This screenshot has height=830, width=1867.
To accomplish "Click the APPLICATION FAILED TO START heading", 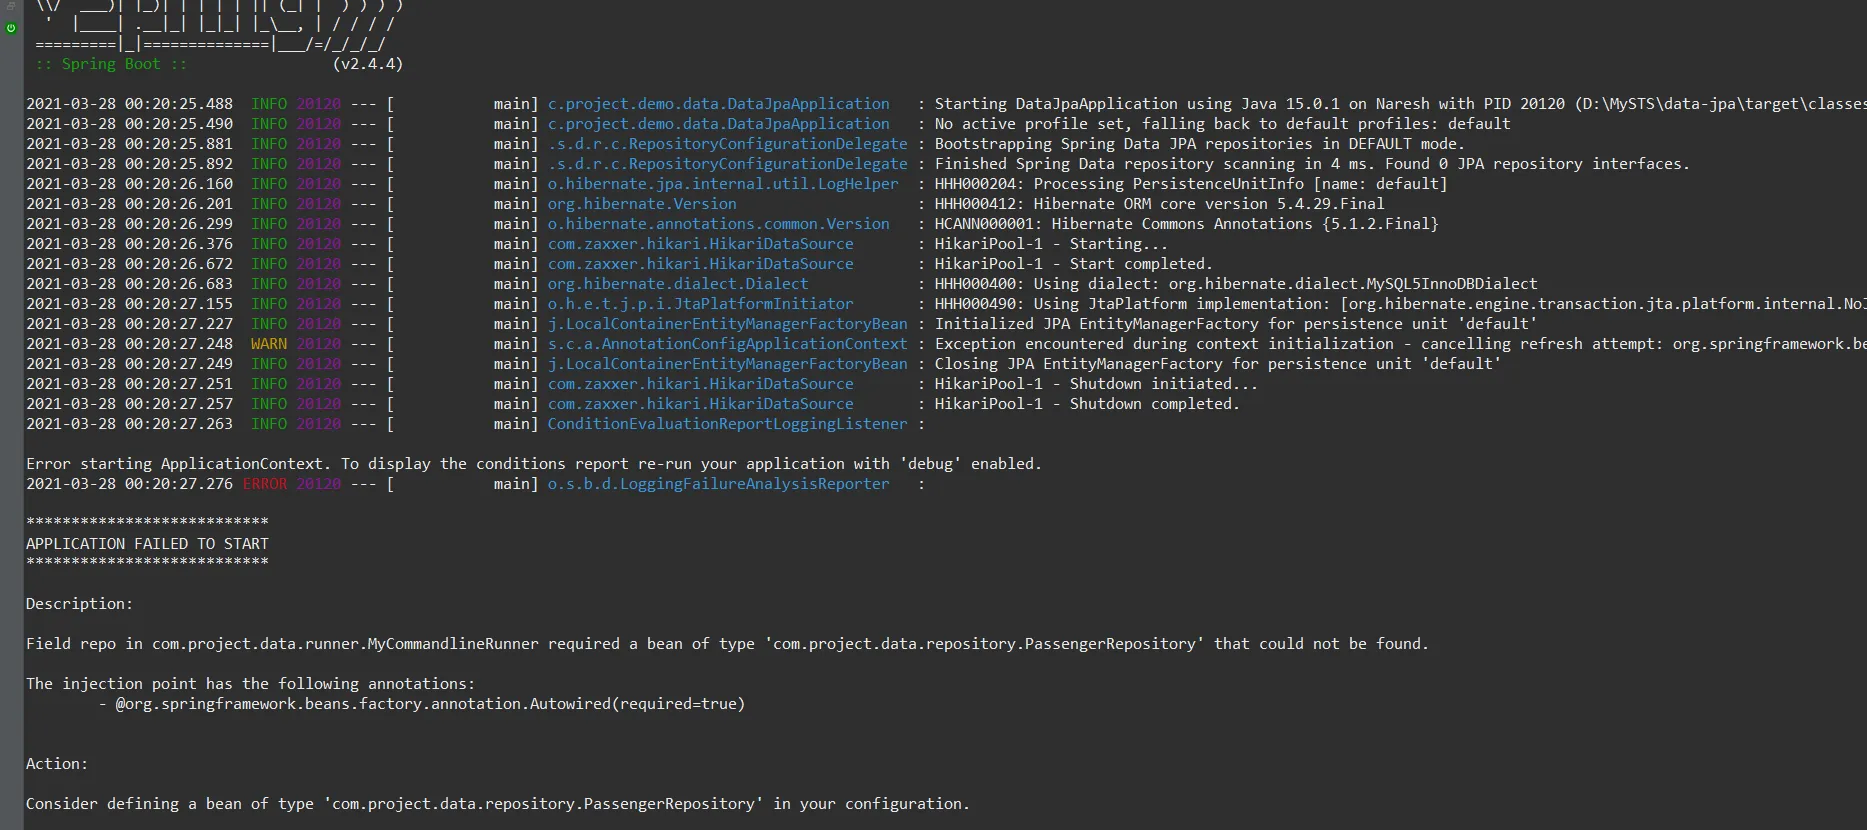I will 147,544.
